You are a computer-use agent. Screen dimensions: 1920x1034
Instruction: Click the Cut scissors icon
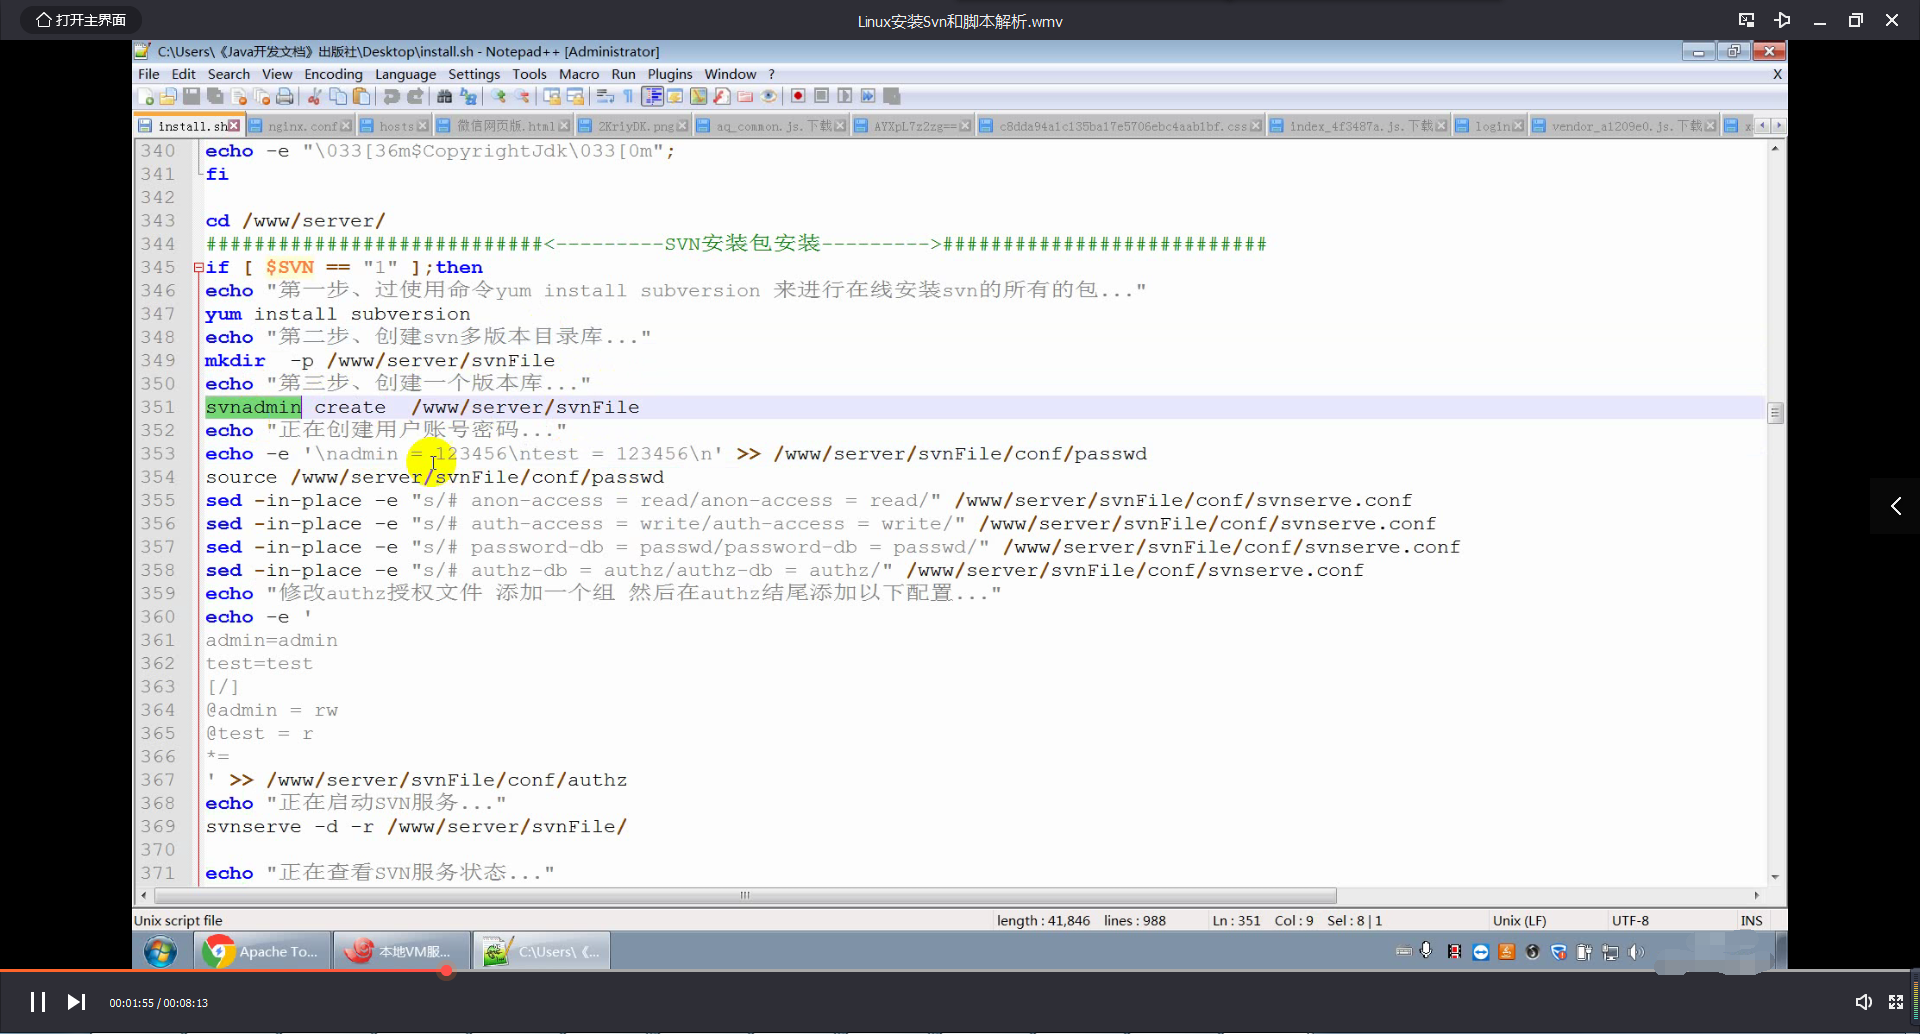[314, 96]
